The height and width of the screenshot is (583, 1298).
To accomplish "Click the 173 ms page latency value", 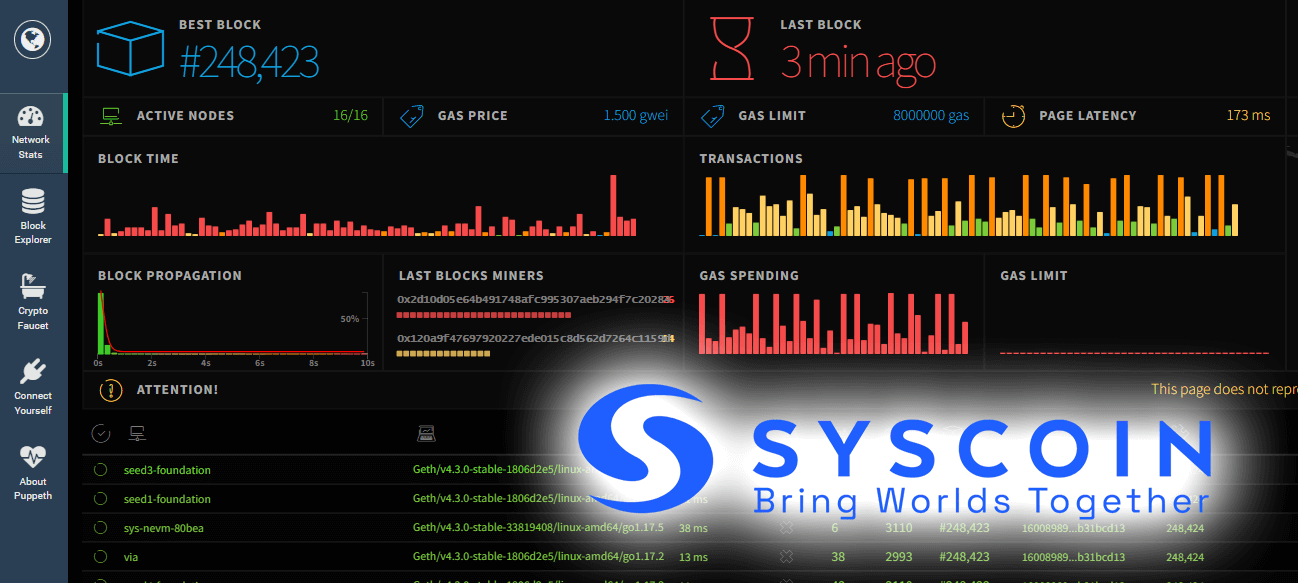I will pyautogui.click(x=1248, y=116).
